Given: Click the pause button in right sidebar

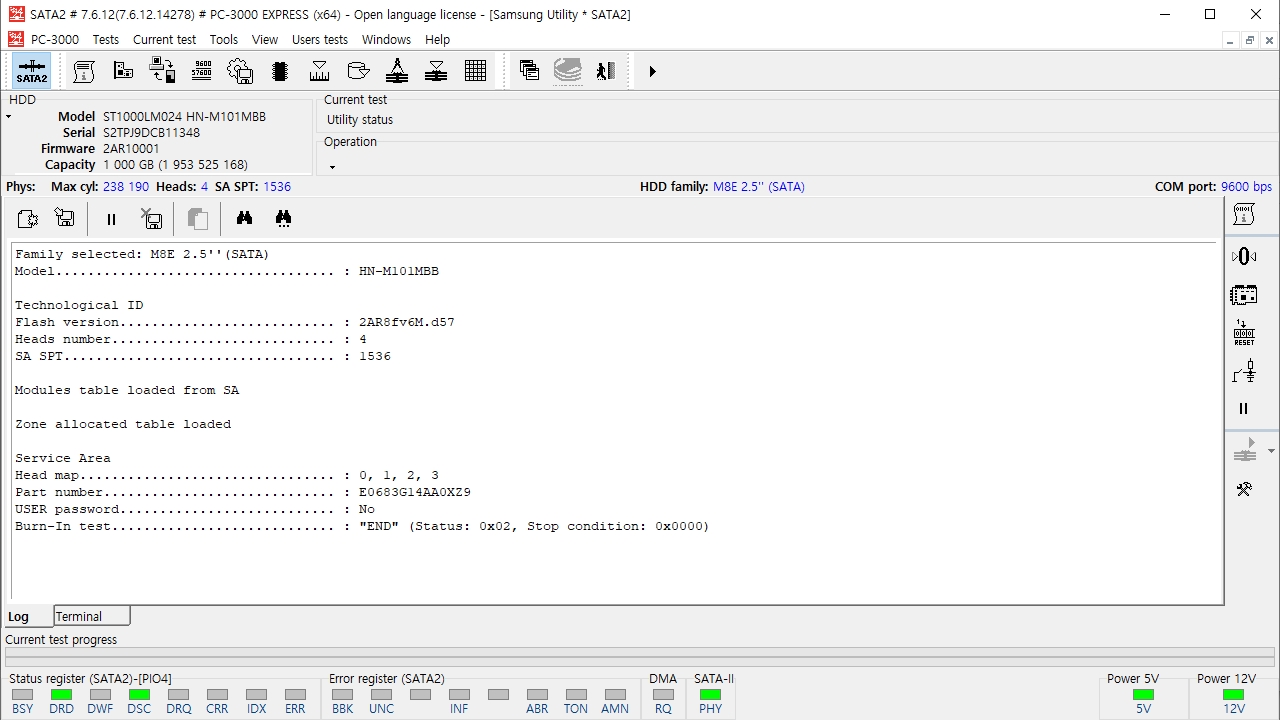Looking at the screenshot, I should (1244, 409).
